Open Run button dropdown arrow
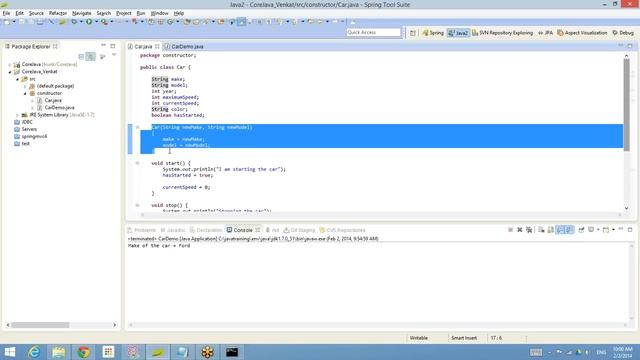 (96, 22)
